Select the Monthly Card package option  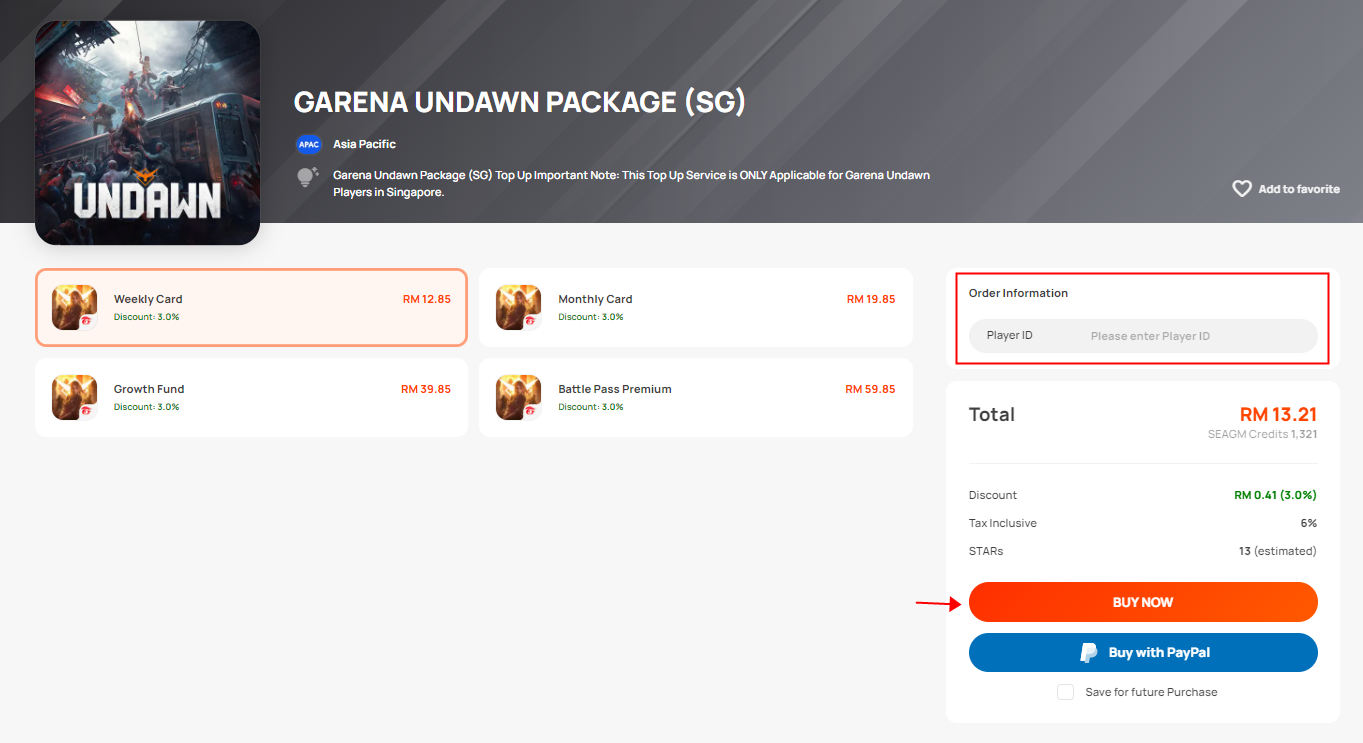tap(696, 307)
